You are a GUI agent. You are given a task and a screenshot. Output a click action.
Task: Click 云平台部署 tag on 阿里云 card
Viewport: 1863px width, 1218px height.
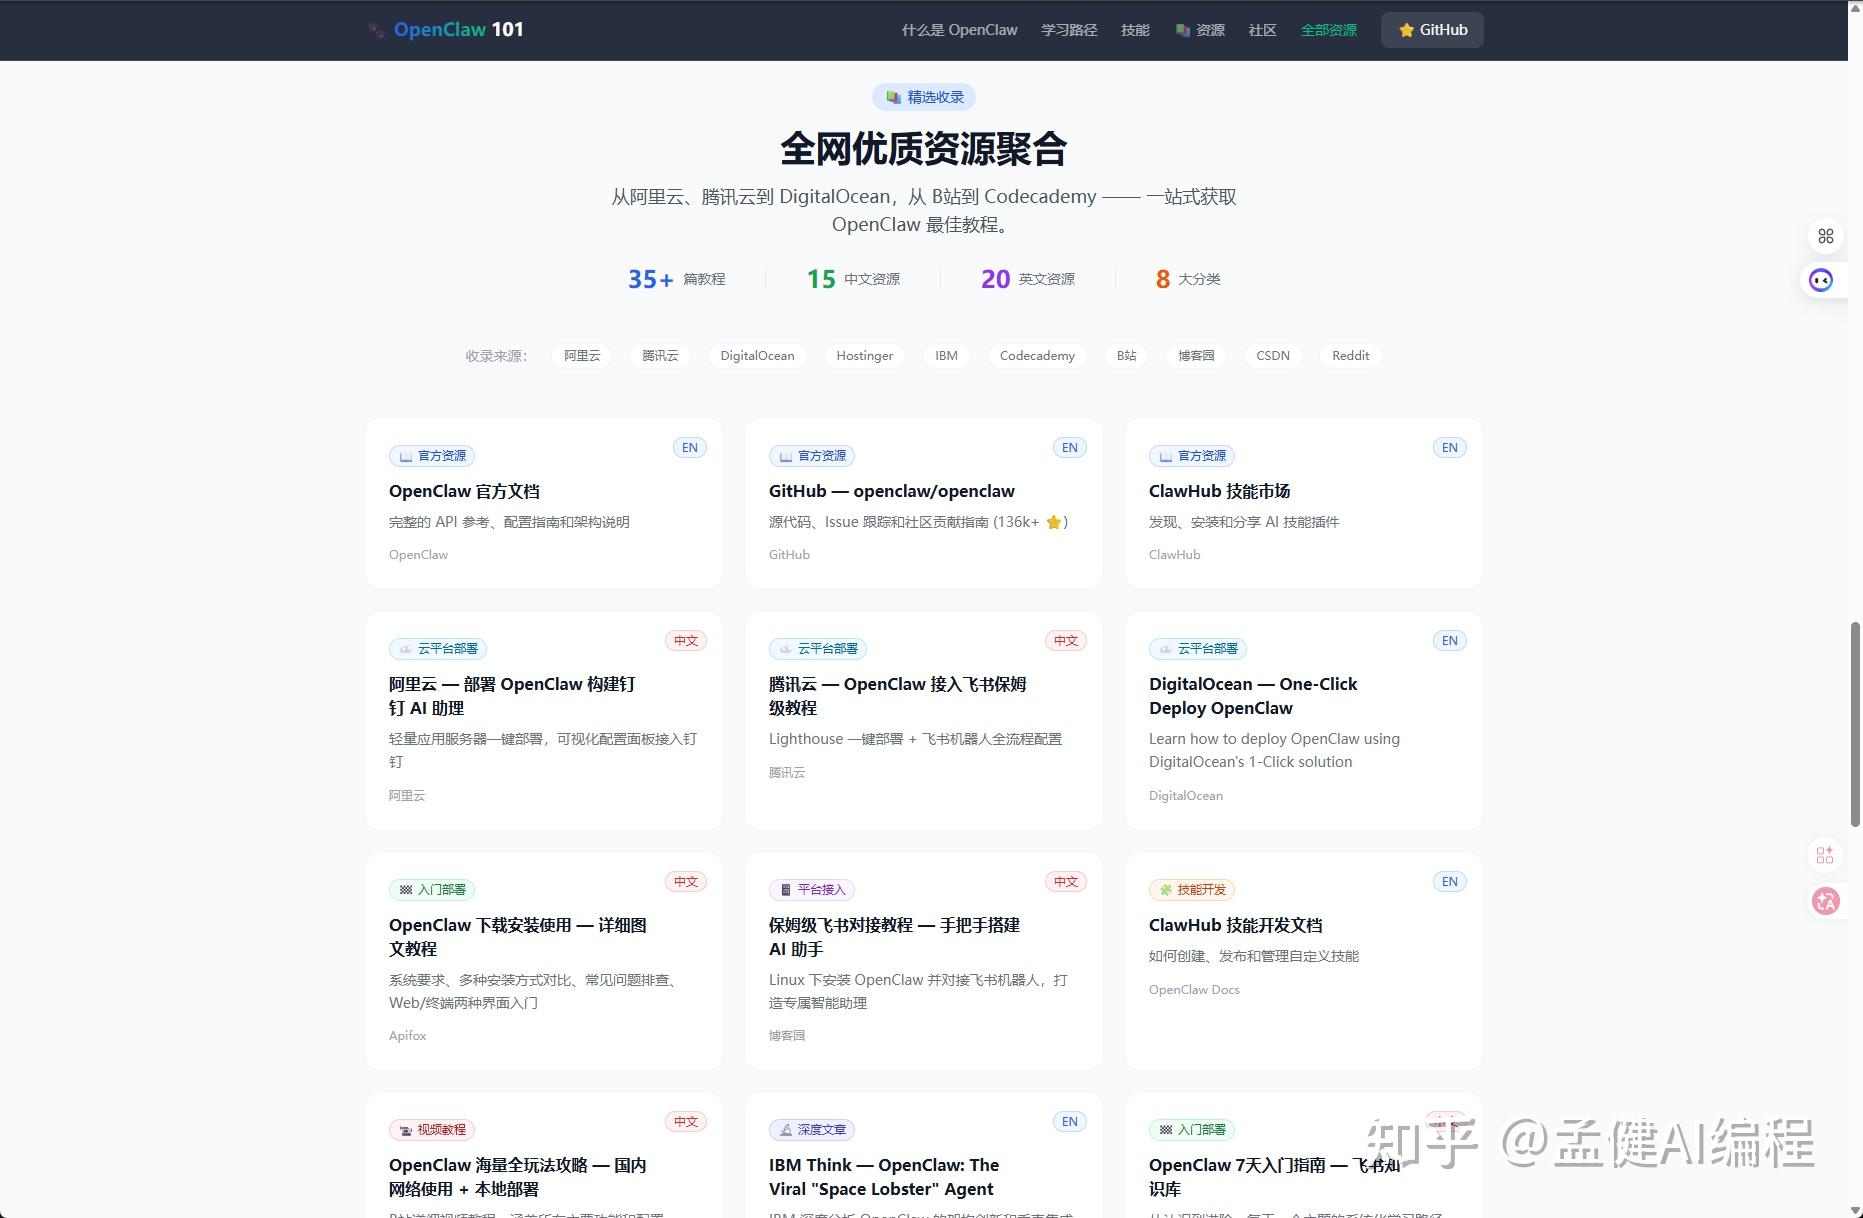(438, 649)
